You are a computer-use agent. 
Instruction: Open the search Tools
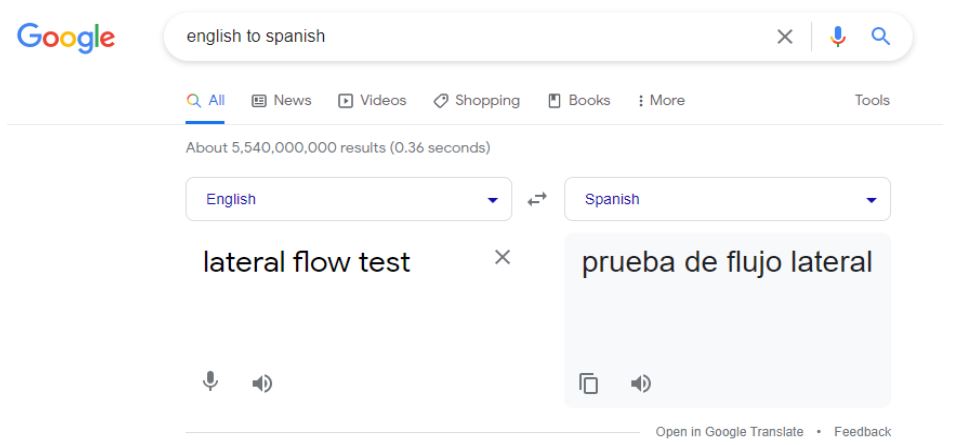(872, 101)
